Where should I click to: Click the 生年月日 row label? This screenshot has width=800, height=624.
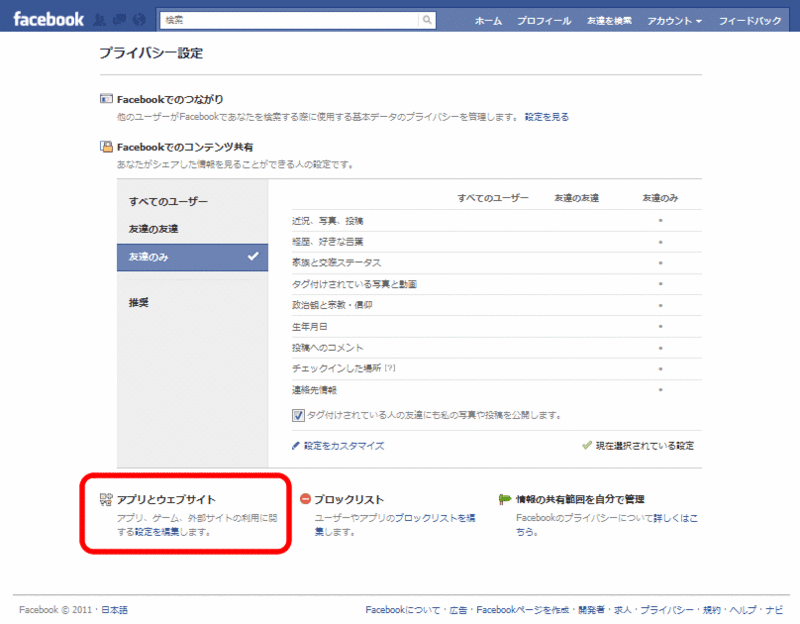click(x=310, y=327)
